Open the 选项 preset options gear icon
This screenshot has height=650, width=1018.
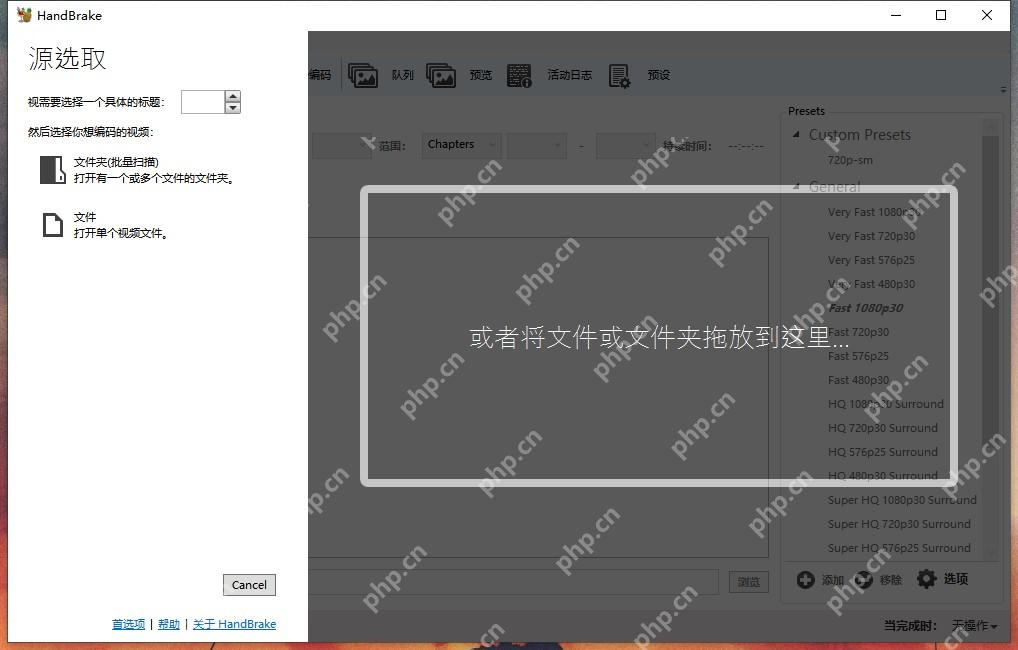click(x=926, y=579)
